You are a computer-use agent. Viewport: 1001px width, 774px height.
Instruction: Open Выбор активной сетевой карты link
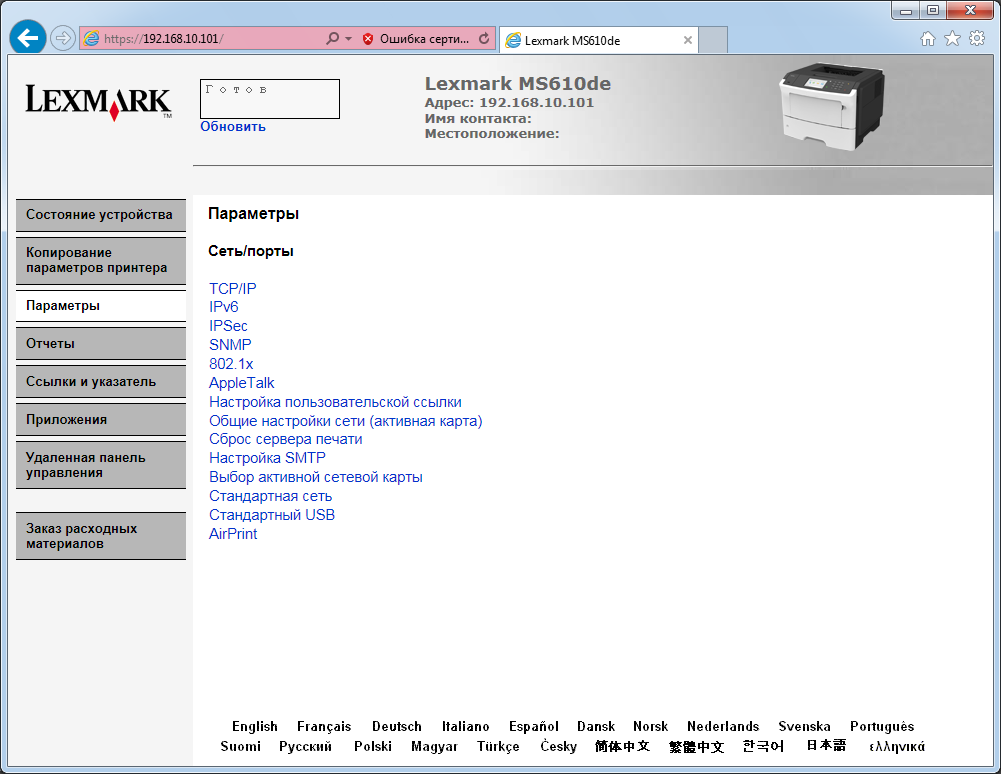[x=315, y=477]
